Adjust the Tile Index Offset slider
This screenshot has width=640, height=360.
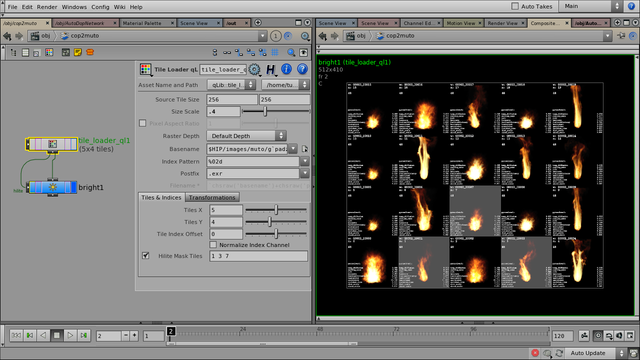pyautogui.click(x=276, y=234)
